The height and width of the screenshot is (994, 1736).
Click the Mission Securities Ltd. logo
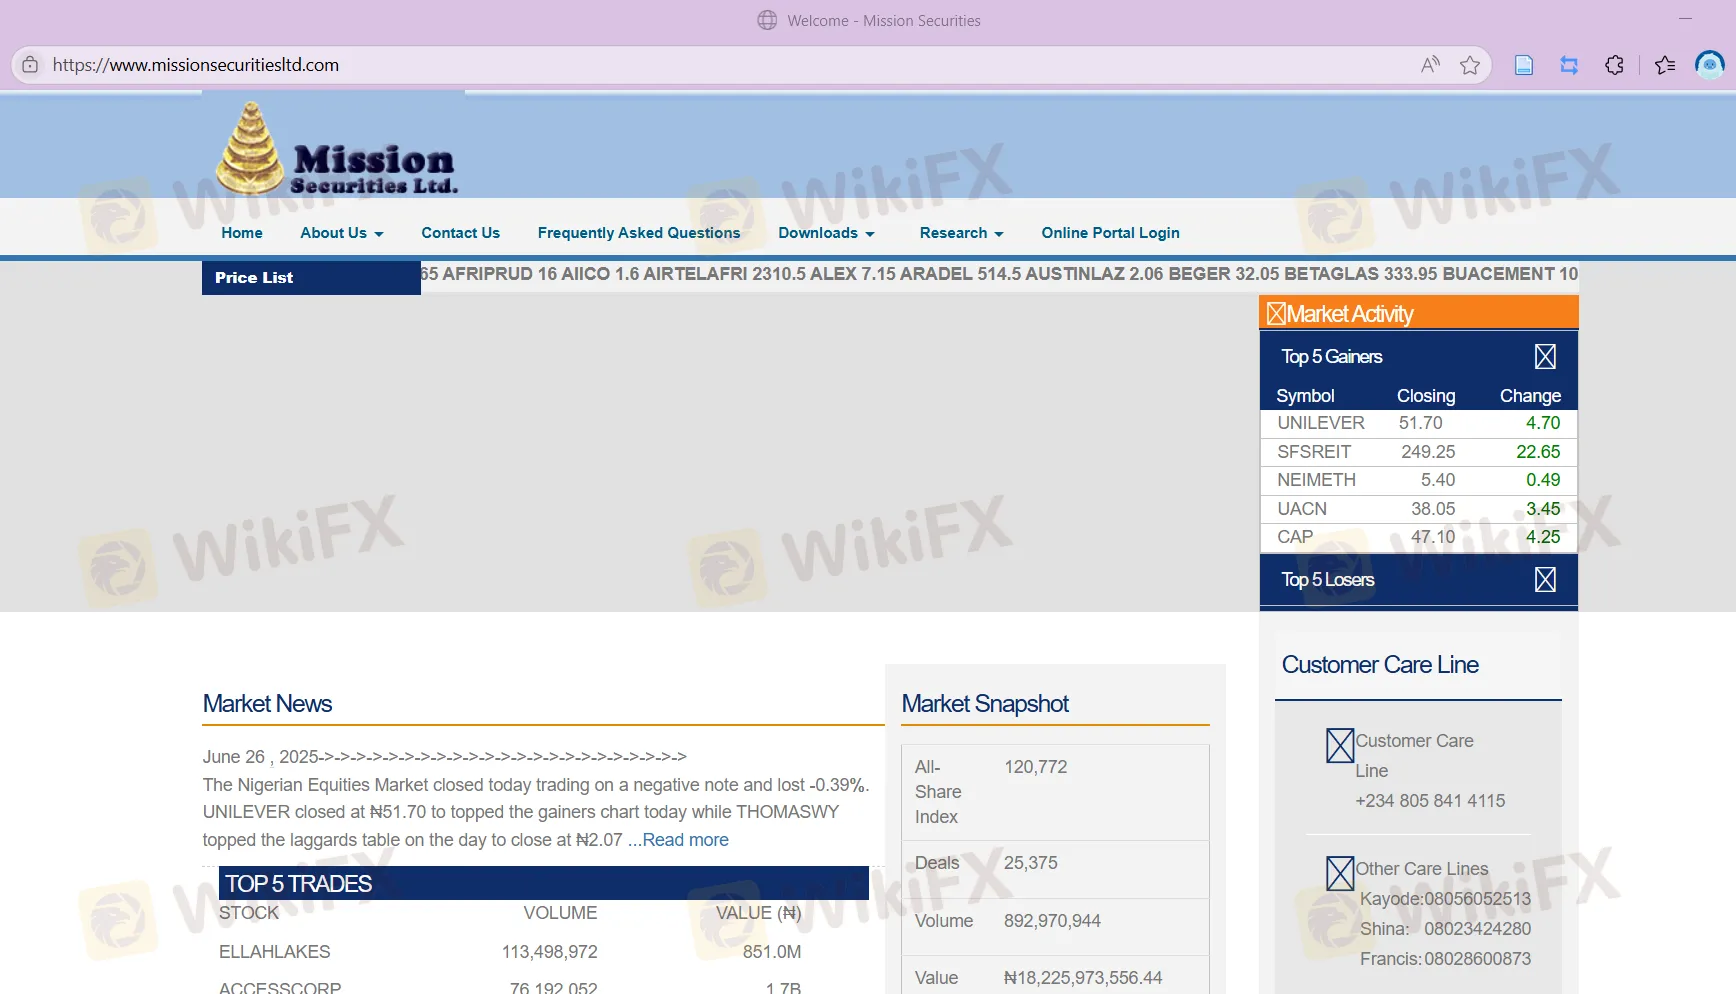336,150
